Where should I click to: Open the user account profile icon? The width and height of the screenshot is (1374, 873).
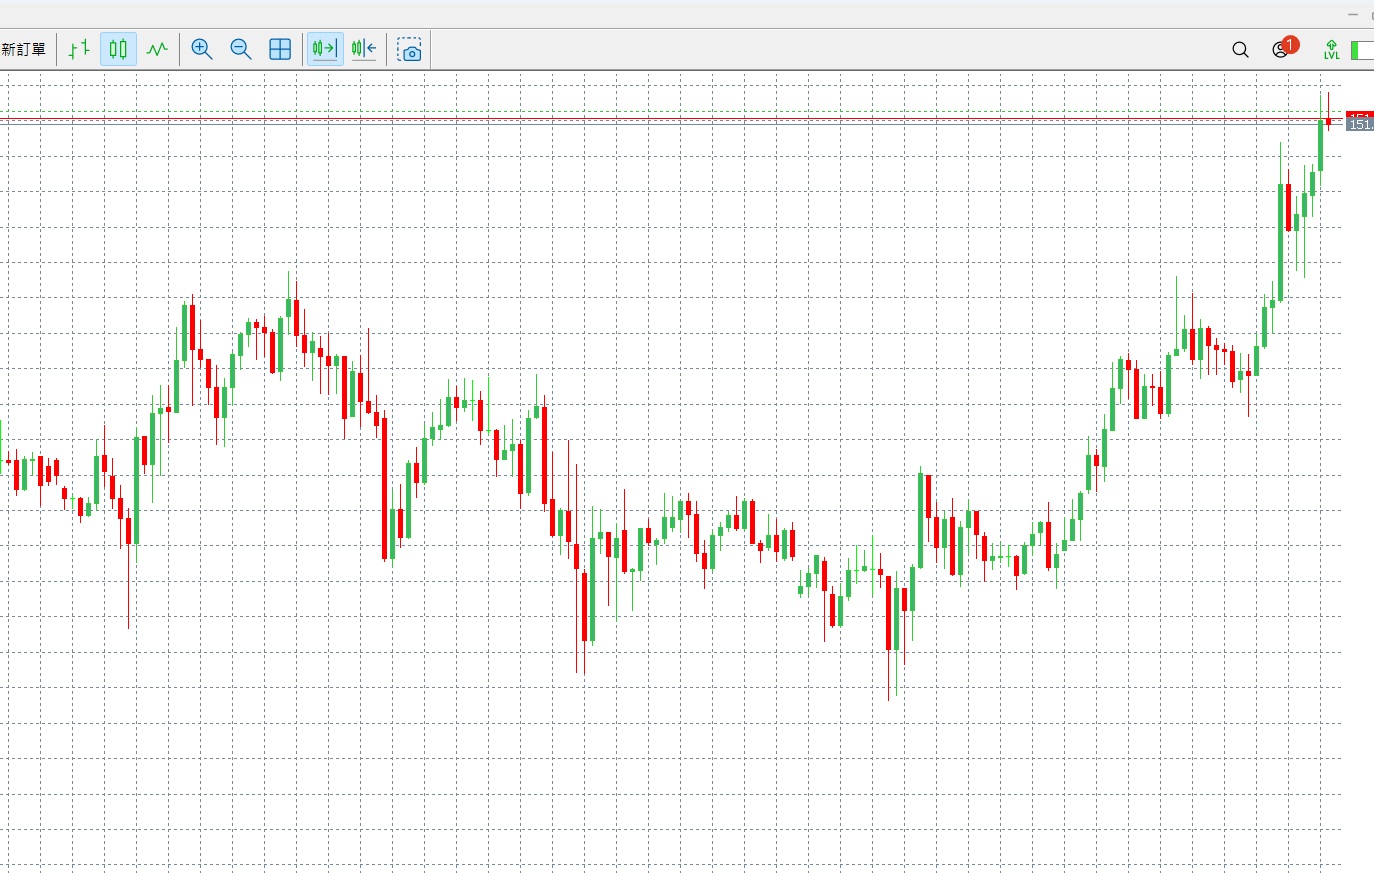point(1279,51)
